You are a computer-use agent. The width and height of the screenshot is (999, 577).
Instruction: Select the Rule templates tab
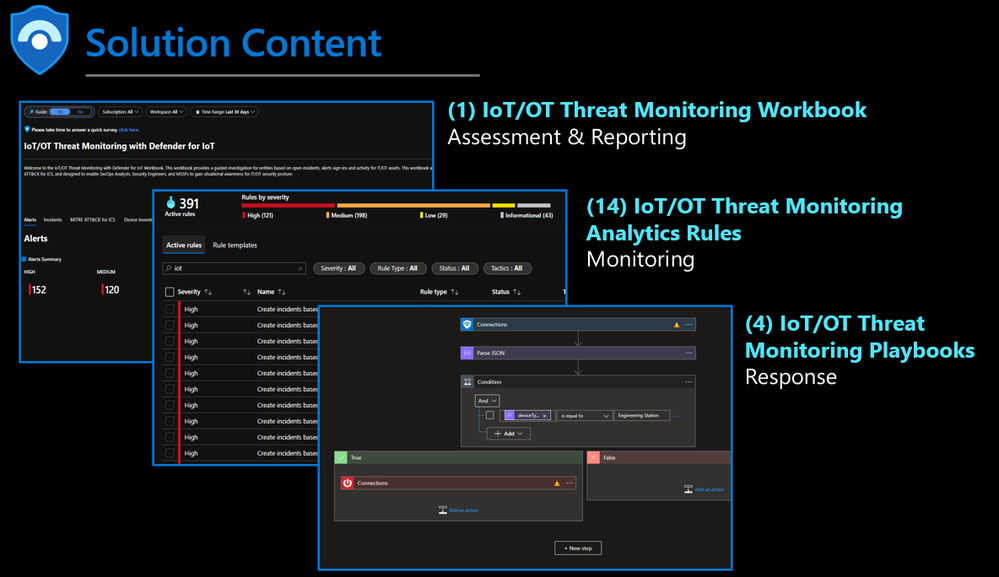(x=235, y=245)
